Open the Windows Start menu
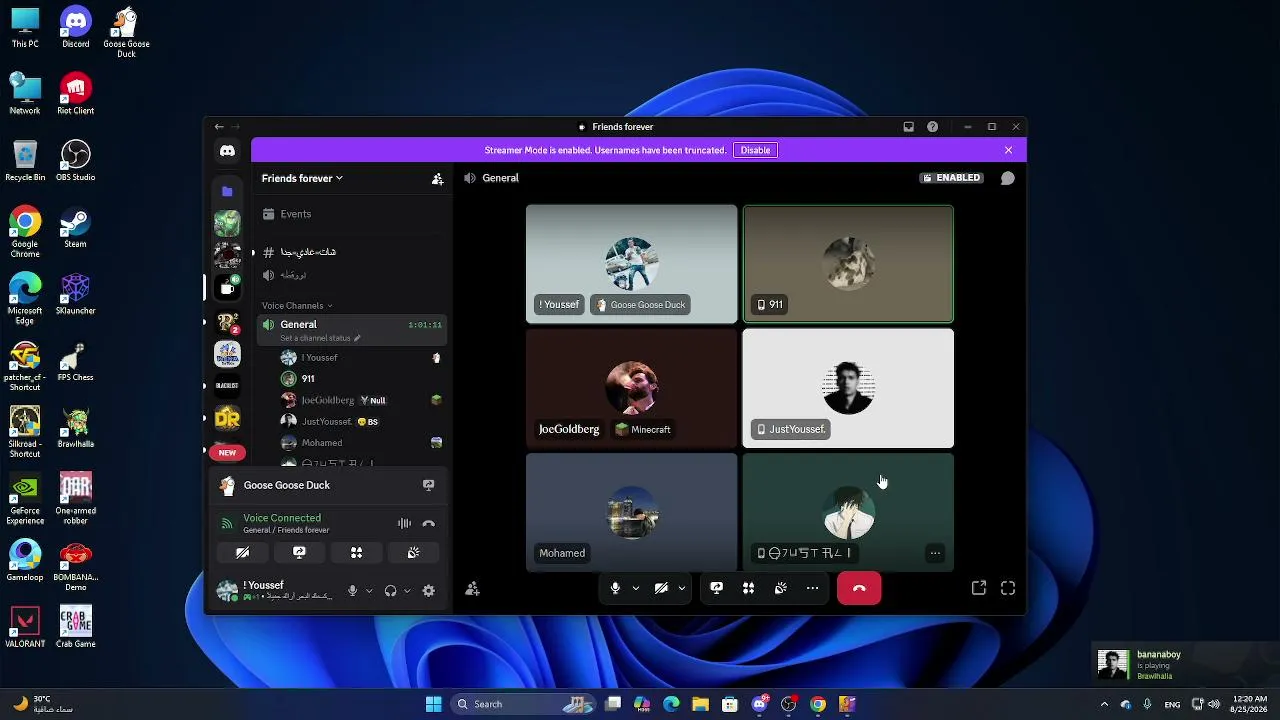1280x720 pixels. tap(433, 704)
